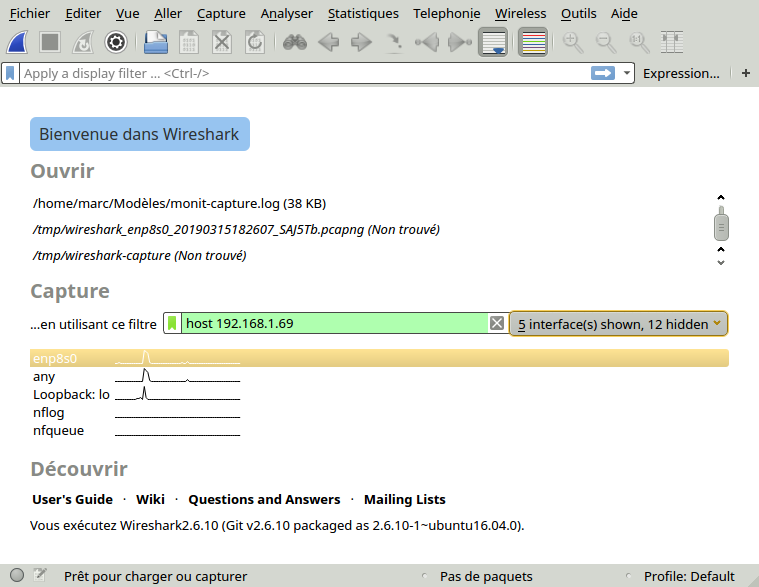Open Questions and Answers link
Screen dimensions: 759x587
(x=264, y=499)
